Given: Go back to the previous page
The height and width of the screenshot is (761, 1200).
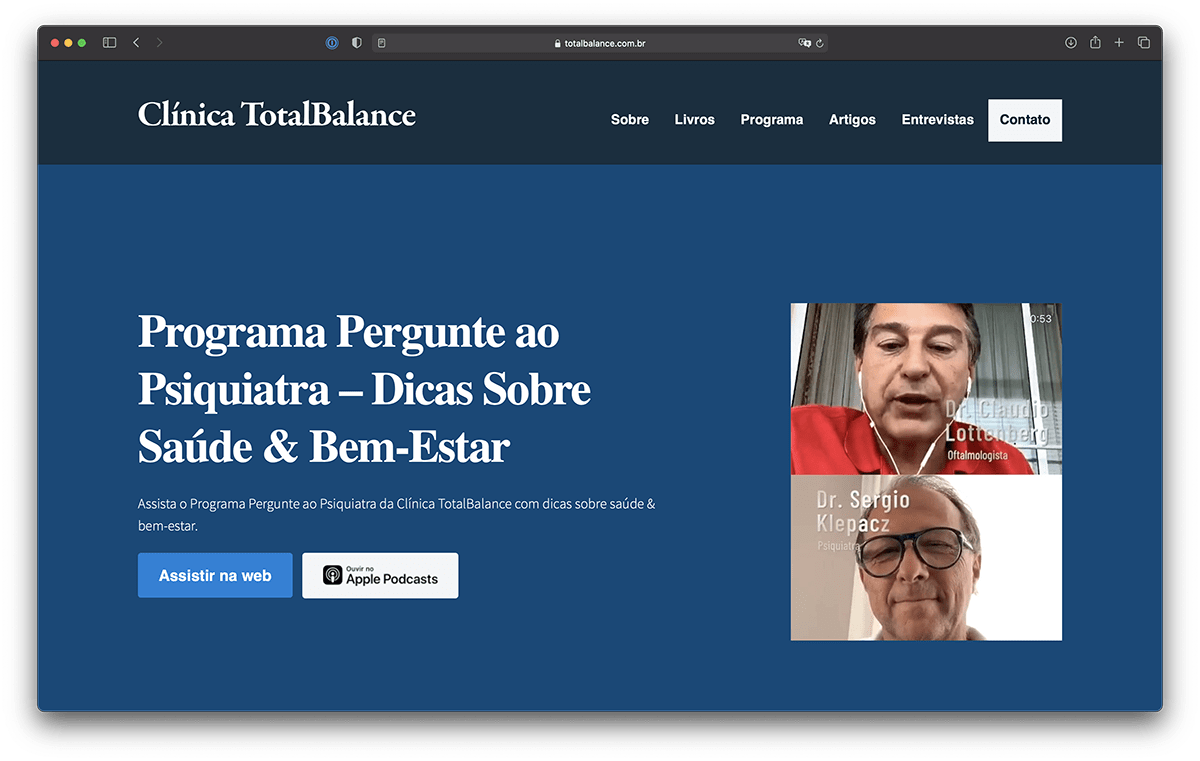Looking at the screenshot, I should tap(136, 43).
